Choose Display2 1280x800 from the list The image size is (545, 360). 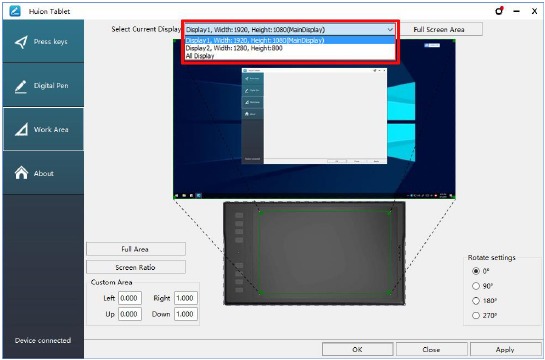tap(290, 48)
